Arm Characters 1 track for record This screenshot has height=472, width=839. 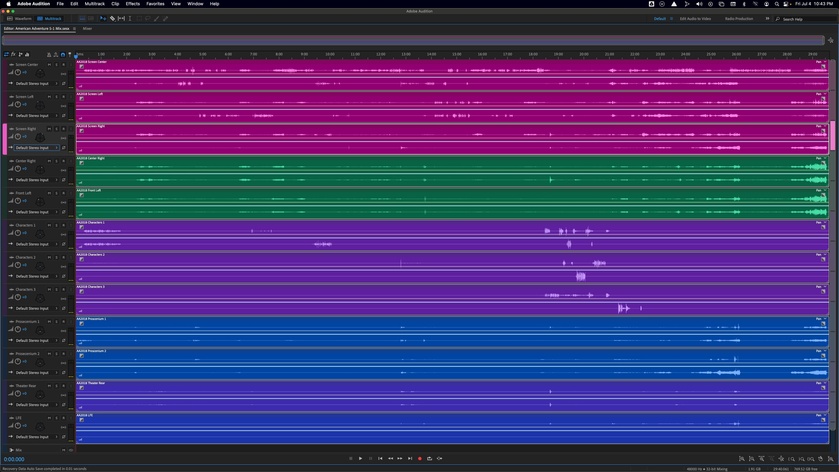[x=64, y=225]
